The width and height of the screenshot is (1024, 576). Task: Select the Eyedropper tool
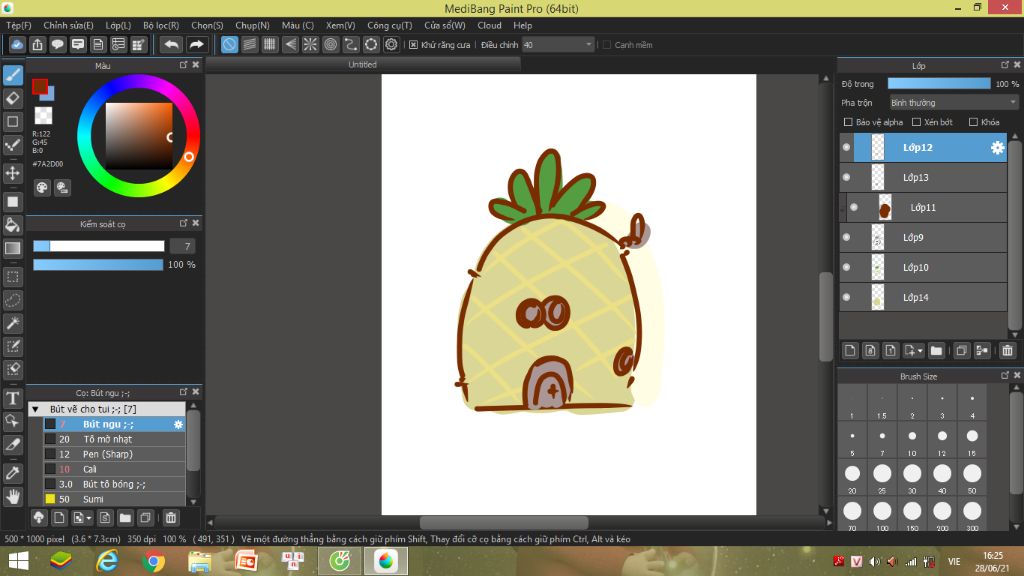pyautogui.click(x=13, y=473)
